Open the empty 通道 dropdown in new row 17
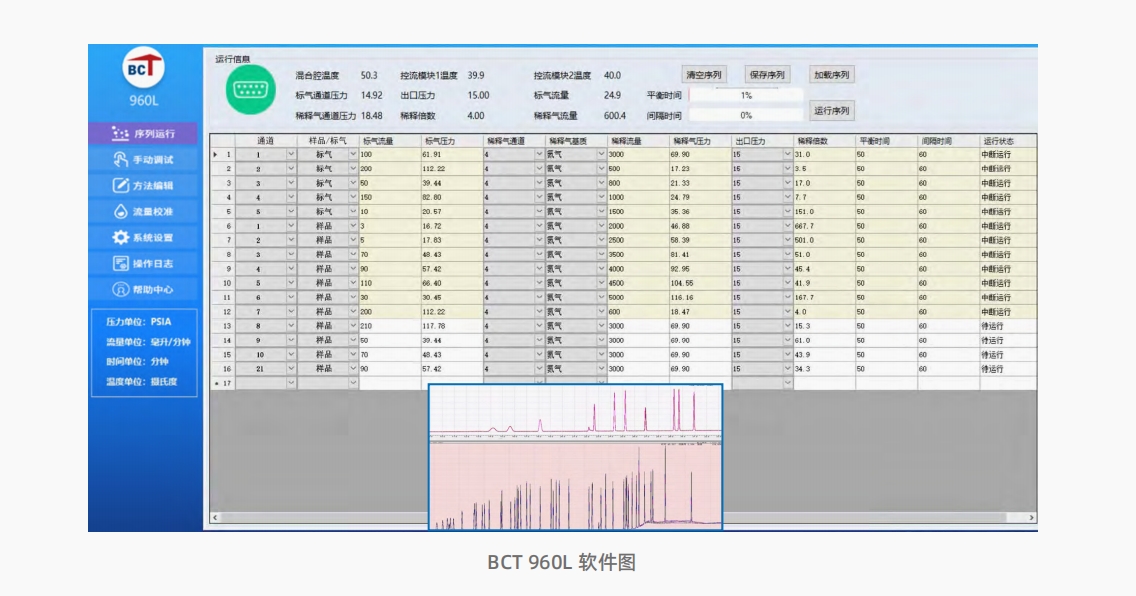This screenshot has width=1136, height=596. pos(291,383)
